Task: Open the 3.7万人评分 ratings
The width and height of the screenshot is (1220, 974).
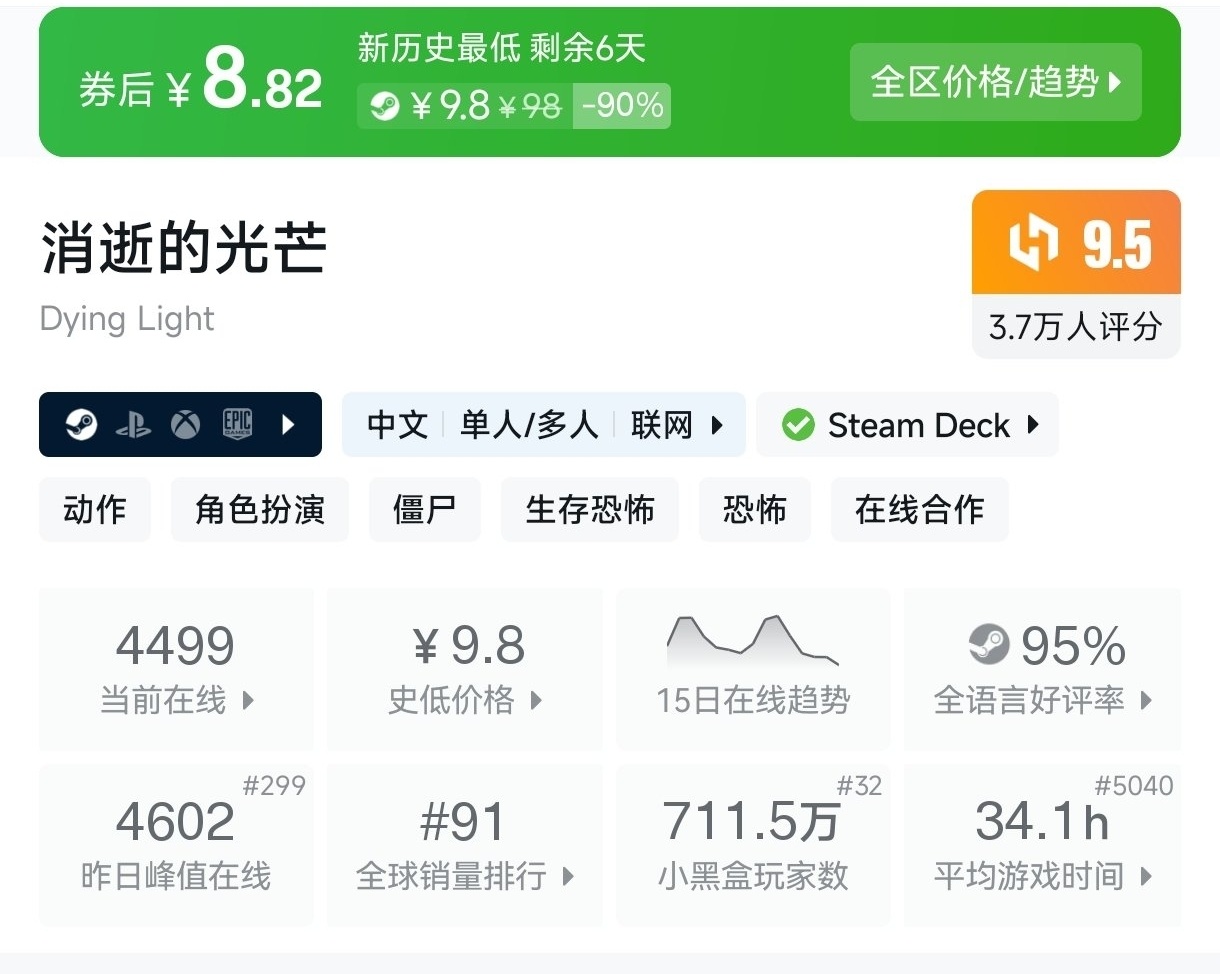Action: (1076, 326)
